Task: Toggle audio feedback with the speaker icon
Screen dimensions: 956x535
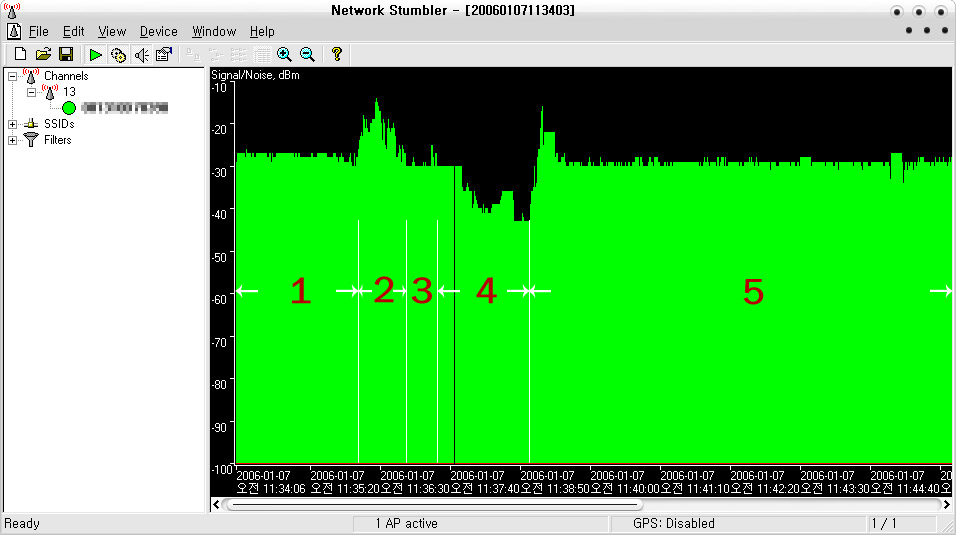Action: pos(141,55)
